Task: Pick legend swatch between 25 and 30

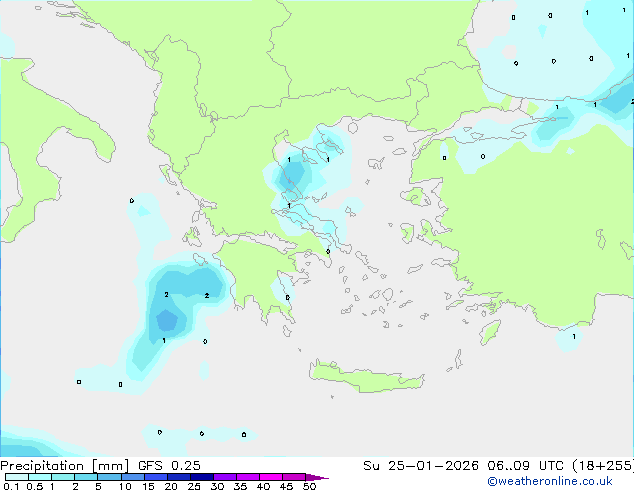Action: pyautogui.click(x=202, y=477)
